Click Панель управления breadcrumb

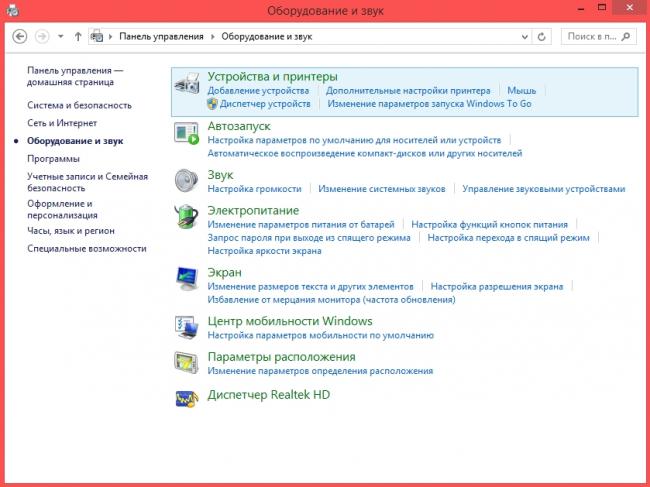coord(161,36)
